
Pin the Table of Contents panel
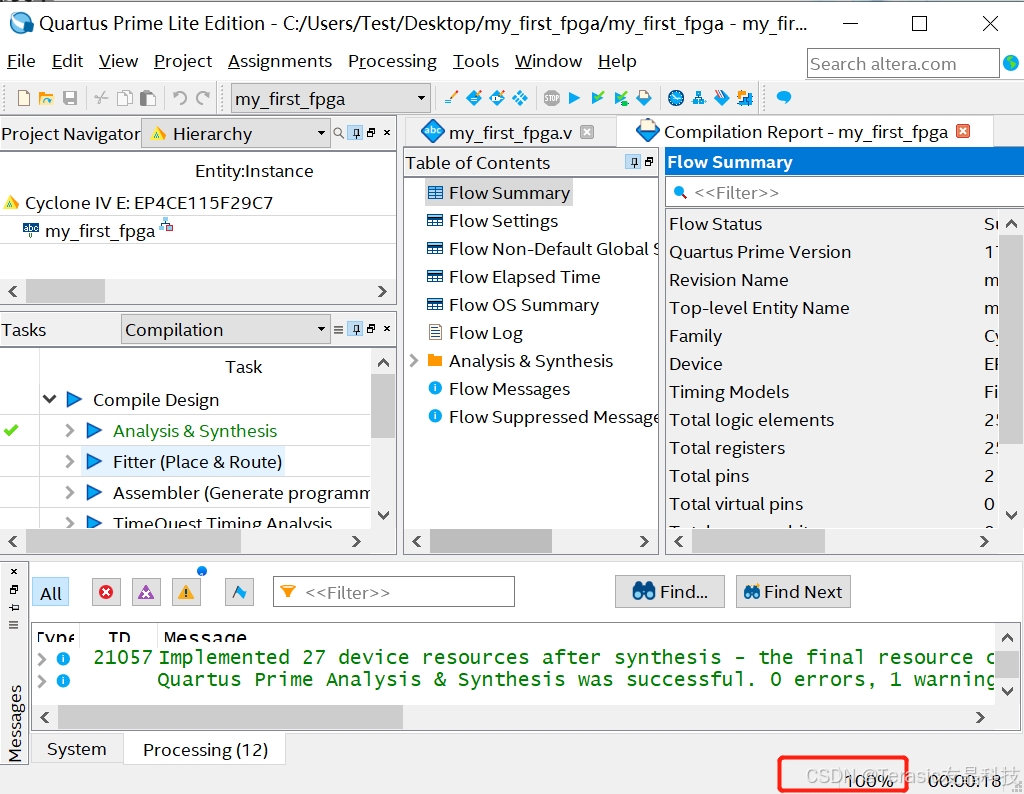[x=633, y=162]
